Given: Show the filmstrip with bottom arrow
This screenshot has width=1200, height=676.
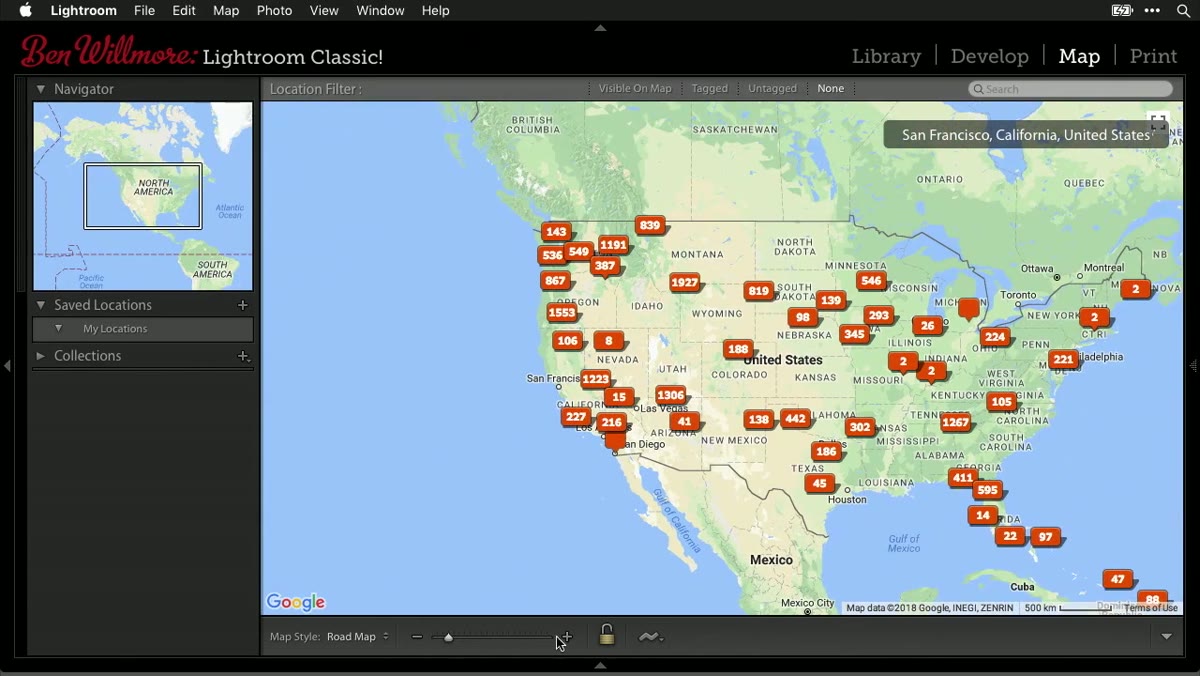Looking at the screenshot, I should 600,666.
